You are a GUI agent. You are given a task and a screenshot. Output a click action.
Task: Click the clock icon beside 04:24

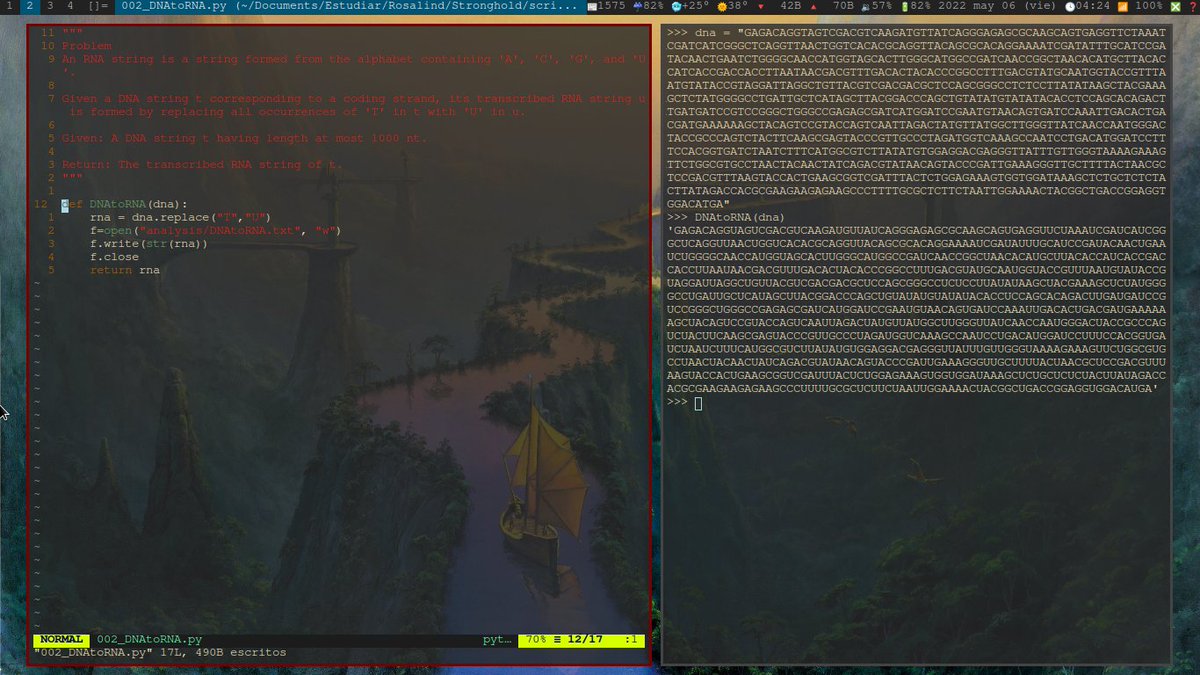pyautogui.click(x=1069, y=6)
